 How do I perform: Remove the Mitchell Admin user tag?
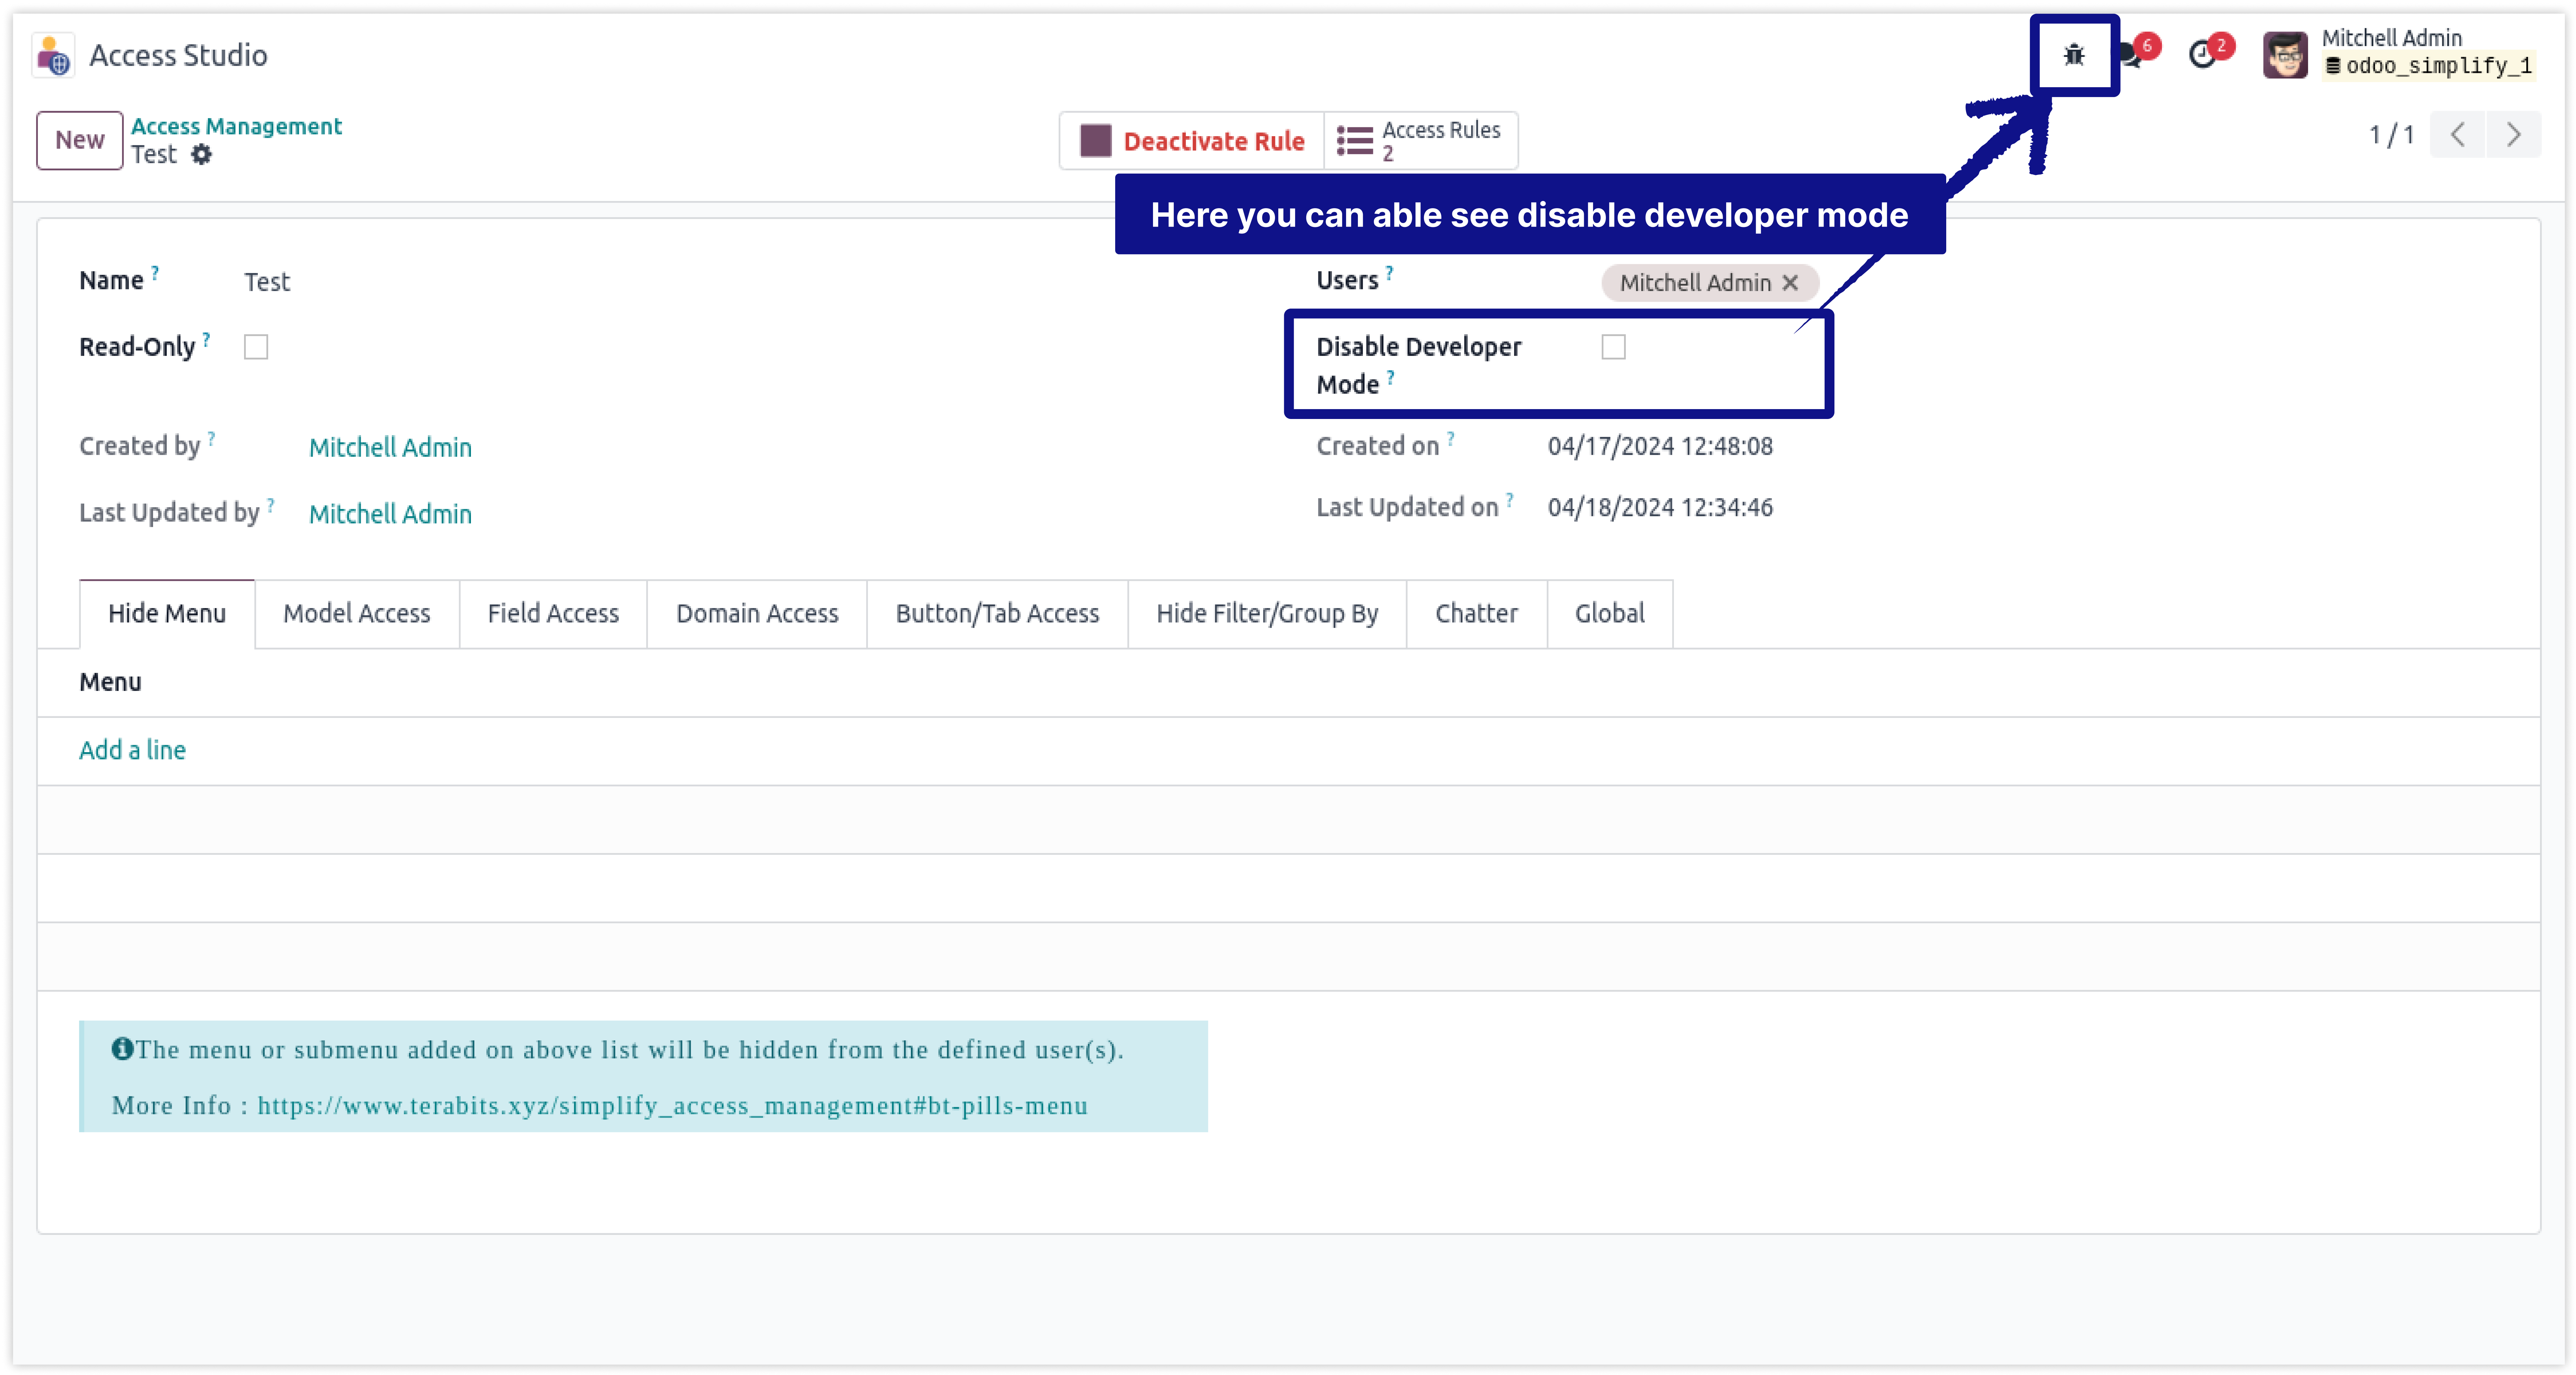pyautogui.click(x=1790, y=283)
